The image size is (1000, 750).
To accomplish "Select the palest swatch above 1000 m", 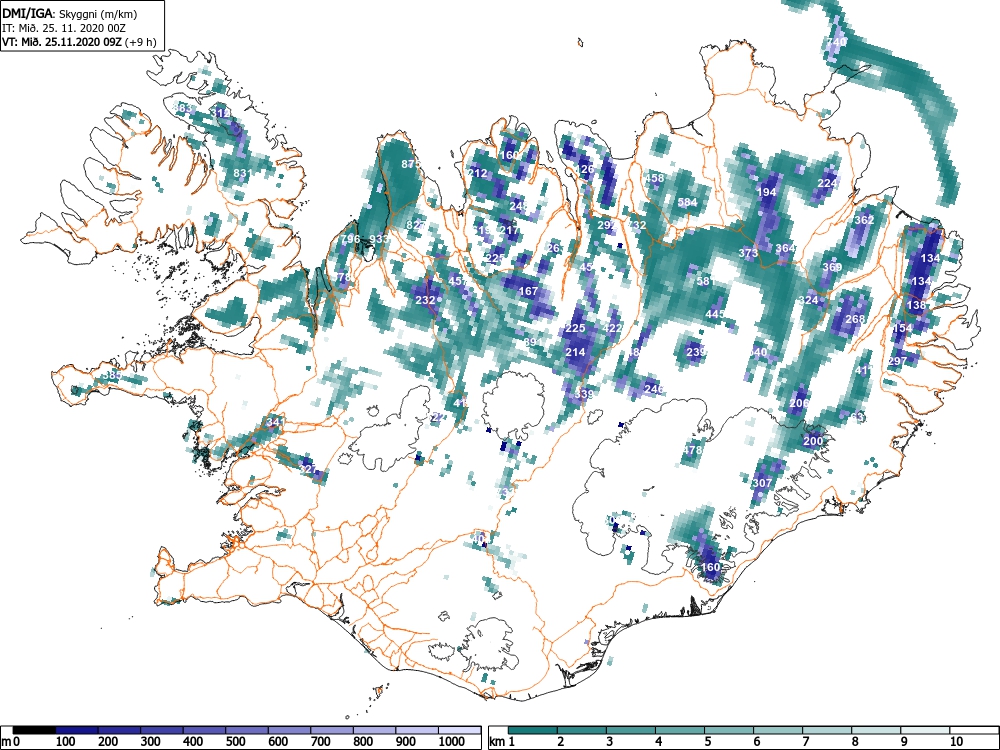I will click(x=459, y=730).
